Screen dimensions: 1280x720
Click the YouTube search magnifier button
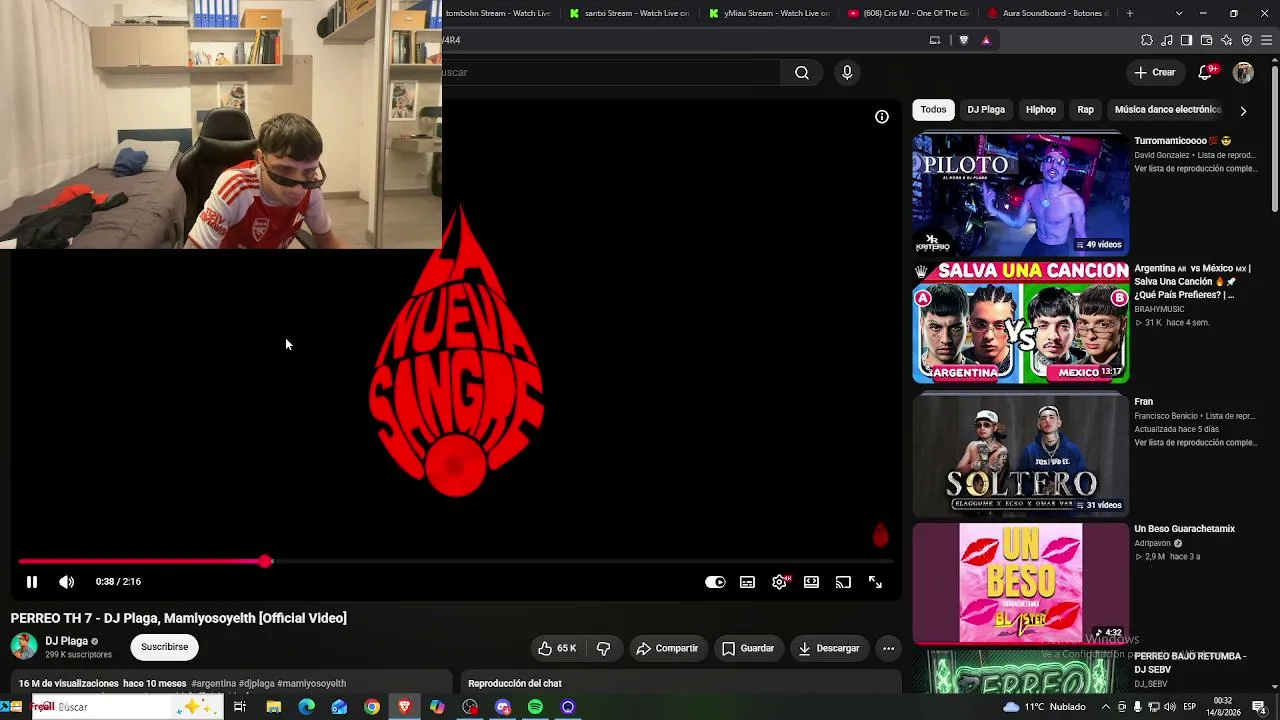pos(802,72)
